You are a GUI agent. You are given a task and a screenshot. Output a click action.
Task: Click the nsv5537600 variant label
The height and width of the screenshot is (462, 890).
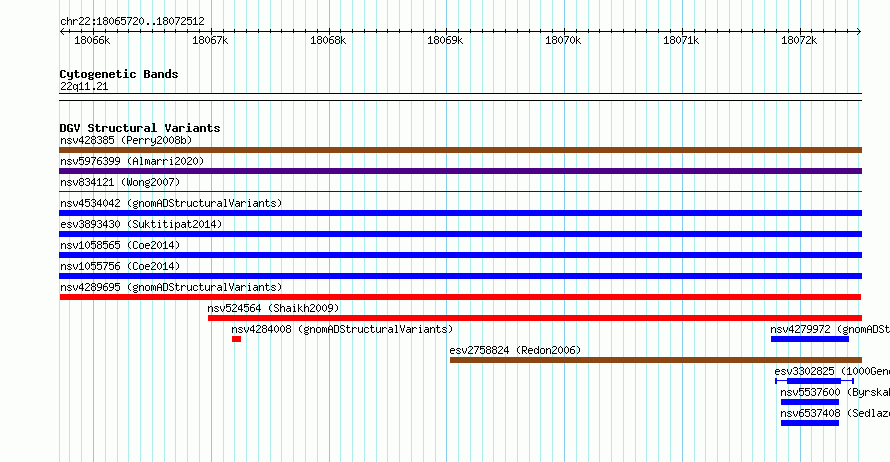[x=835, y=392]
